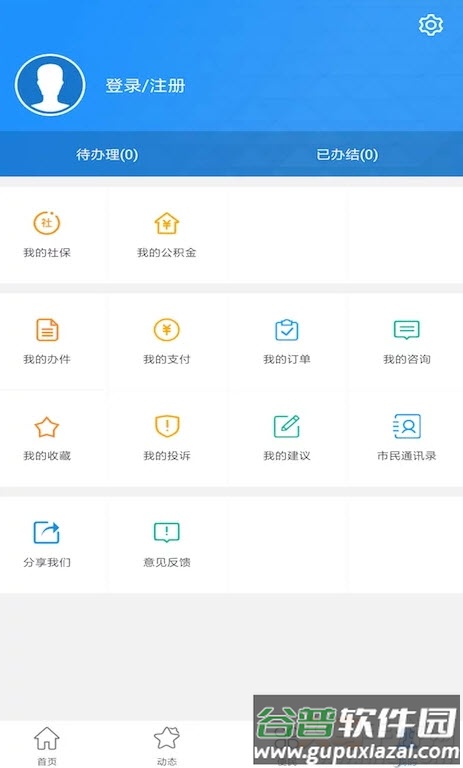Open 我的建议 suggestion pencil icon
This screenshot has height=768, width=463.
(x=287, y=426)
